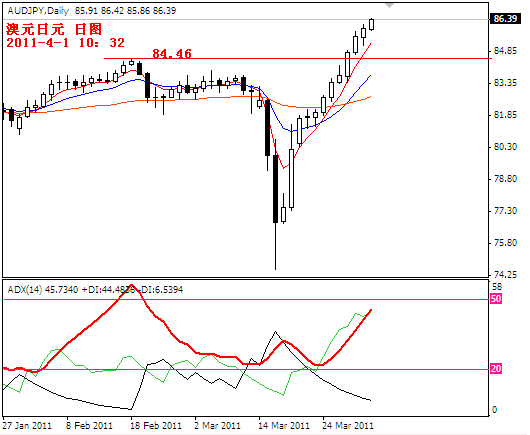Click the 83.35 price scale value

[x=505, y=83]
